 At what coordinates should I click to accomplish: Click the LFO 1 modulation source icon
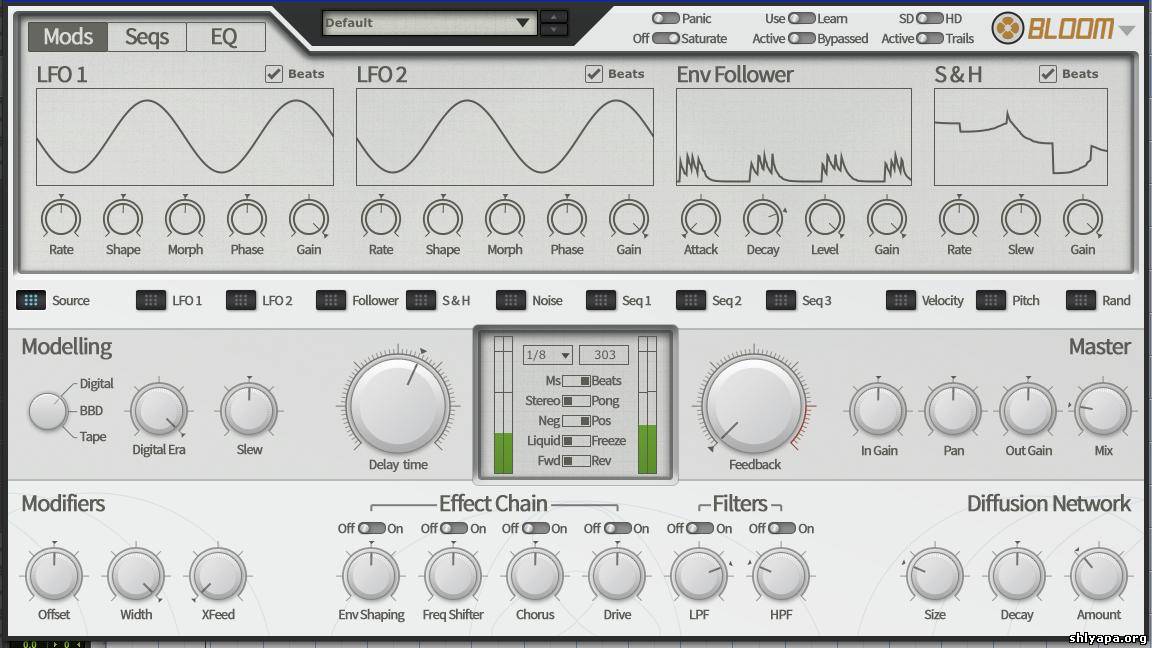(151, 300)
